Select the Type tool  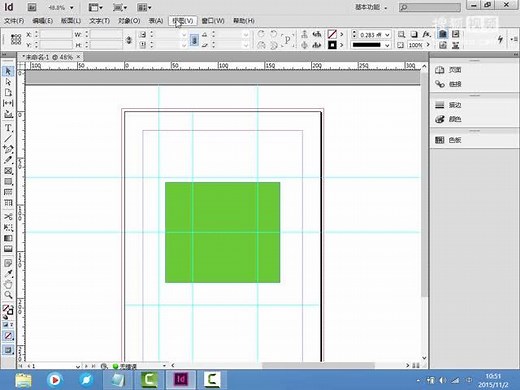[x=8, y=128]
